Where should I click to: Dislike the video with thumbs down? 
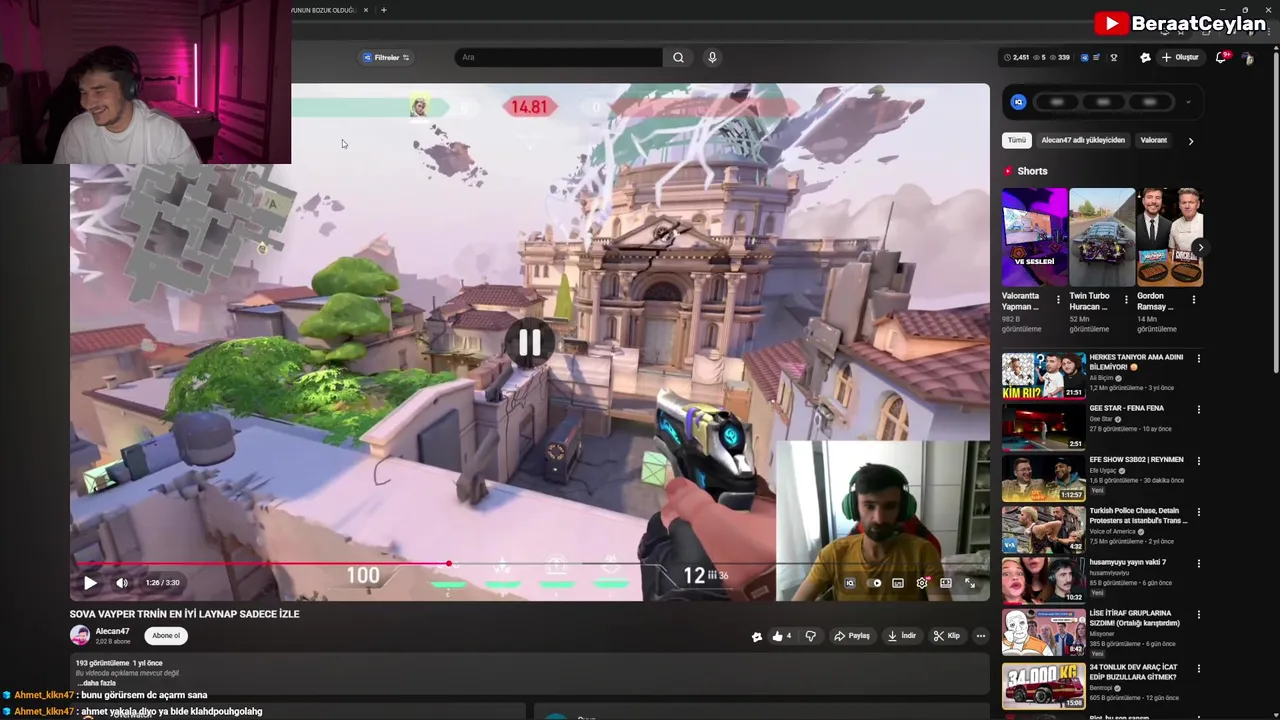coord(811,636)
